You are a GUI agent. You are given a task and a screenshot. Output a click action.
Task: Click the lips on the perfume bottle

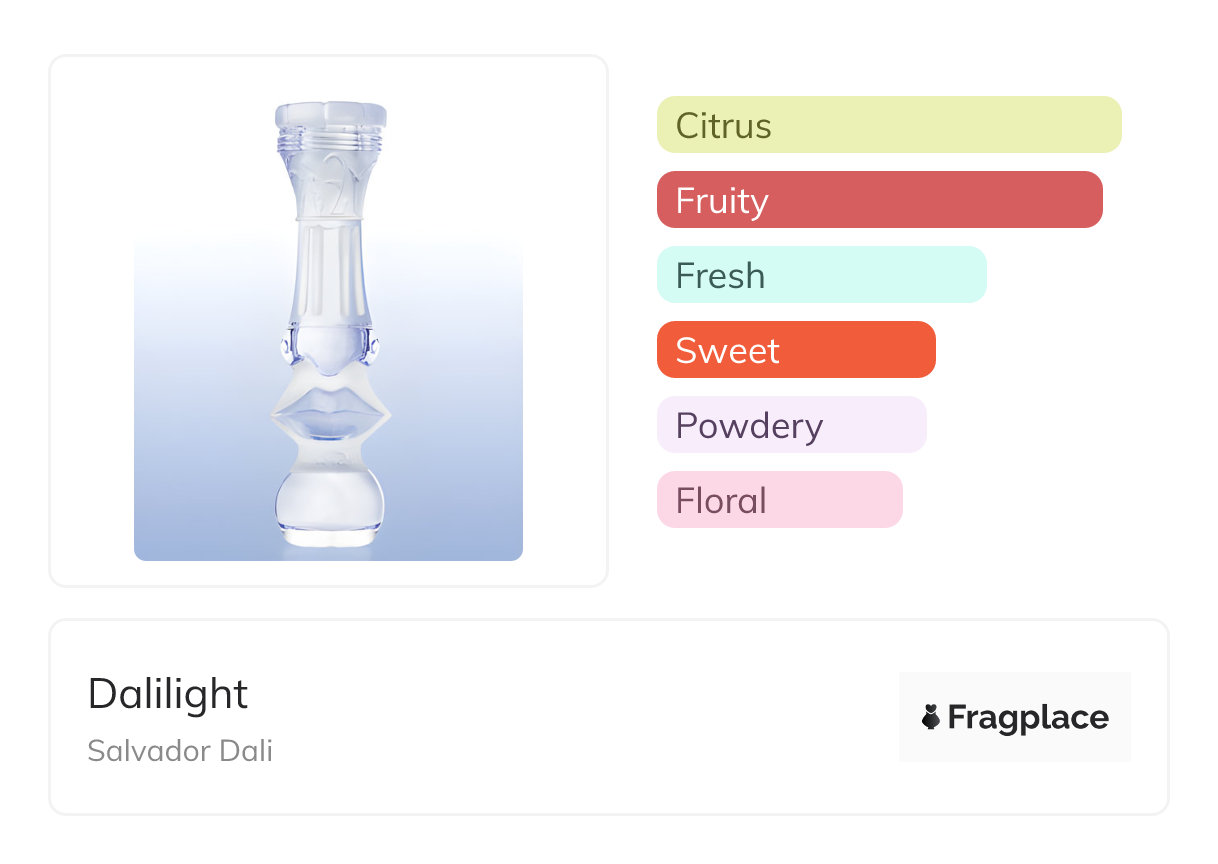click(x=330, y=412)
